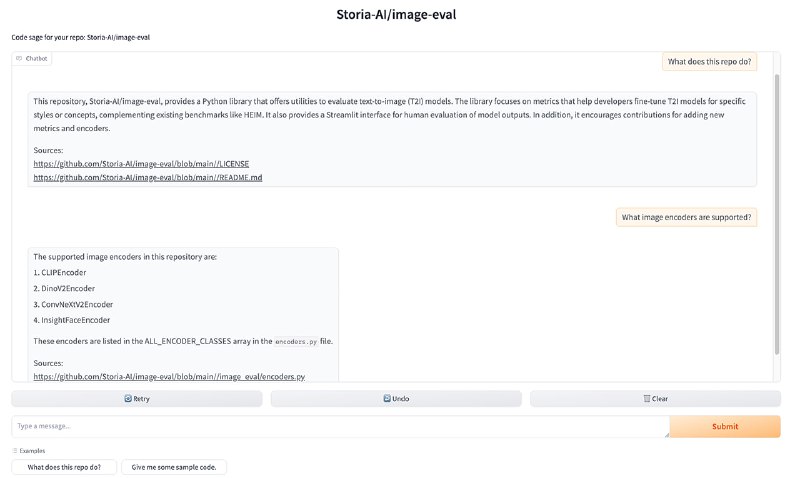
Task: Open the README.md source link
Action: tap(148, 178)
